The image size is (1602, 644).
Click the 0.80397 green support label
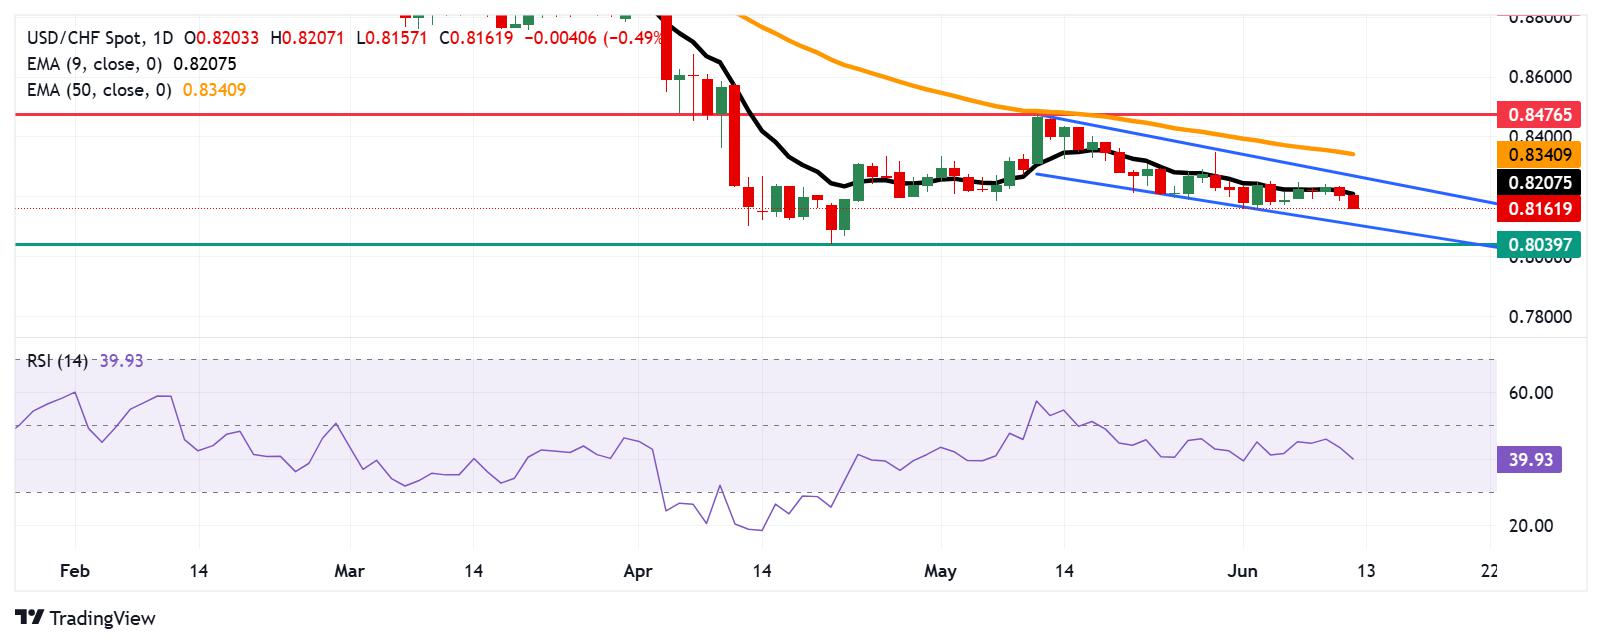(x=1539, y=244)
